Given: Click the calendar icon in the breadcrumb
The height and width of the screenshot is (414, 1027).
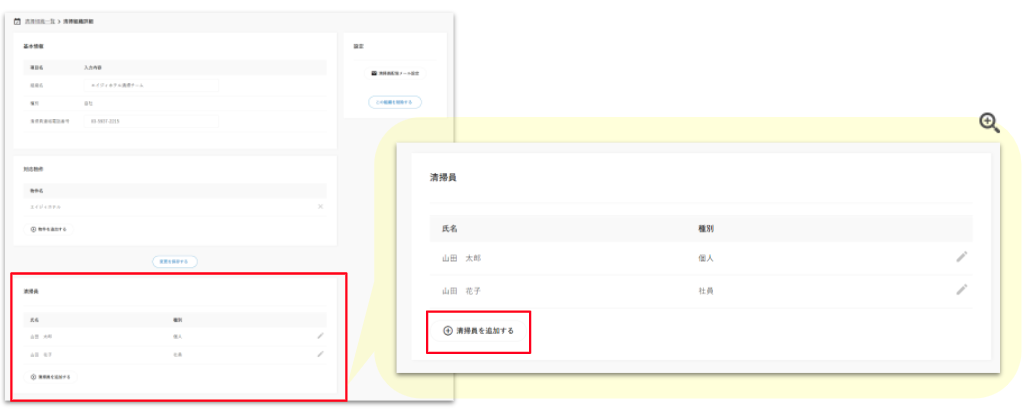Looking at the screenshot, I should [x=17, y=20].
